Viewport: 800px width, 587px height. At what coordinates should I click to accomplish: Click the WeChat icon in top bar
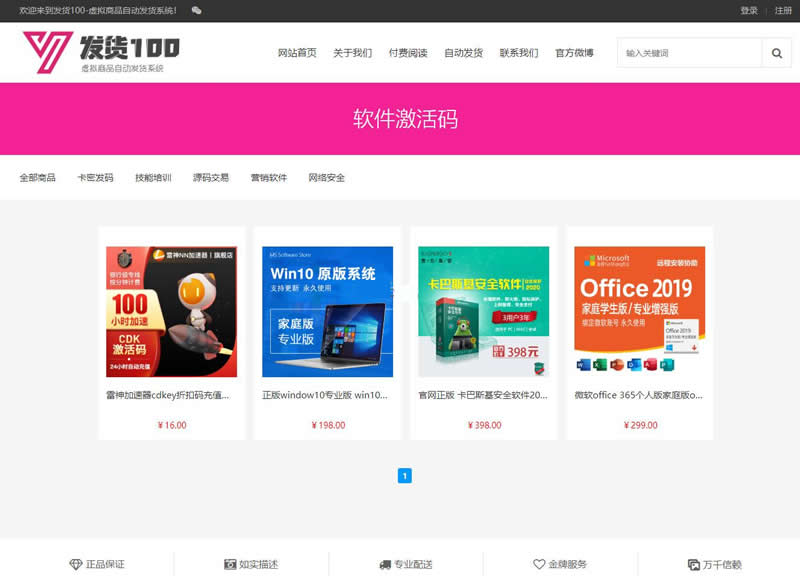click(196, 10)
